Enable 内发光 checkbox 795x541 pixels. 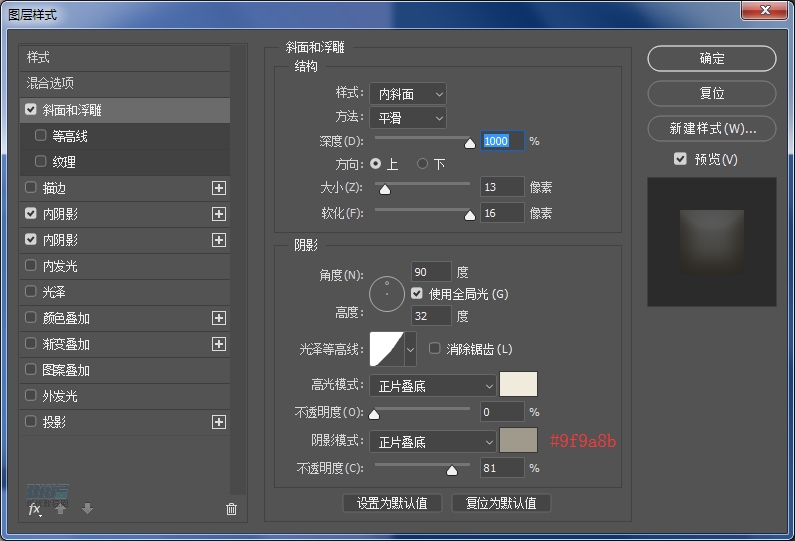point(31,265)
